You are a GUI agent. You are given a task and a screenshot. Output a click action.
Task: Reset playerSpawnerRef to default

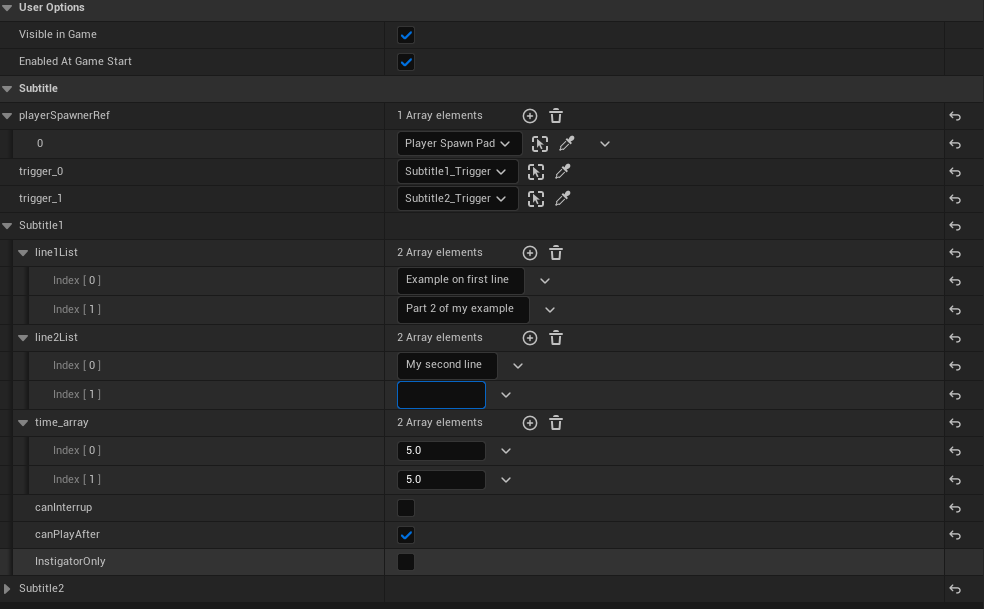tap(955, 116)
